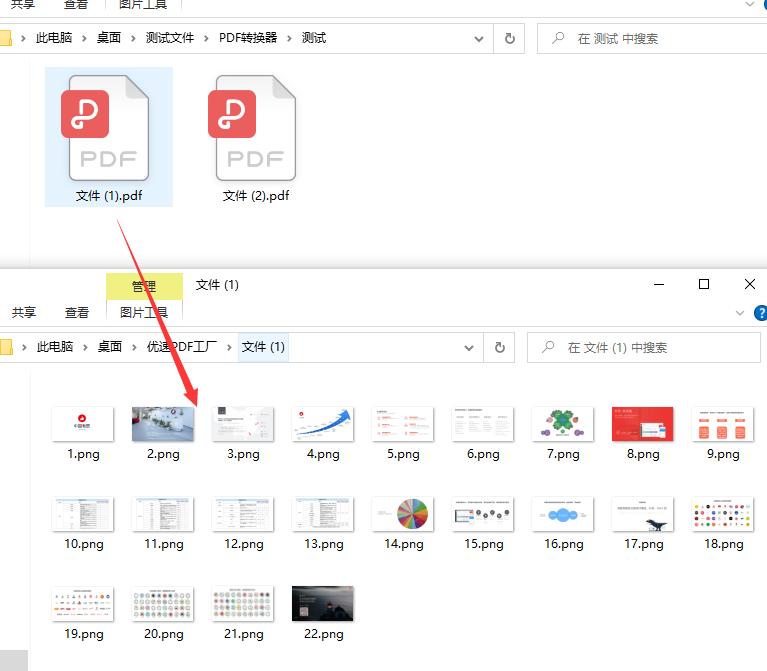Open 共享 tab in 文件 (1) window

(x=23, y=312)
